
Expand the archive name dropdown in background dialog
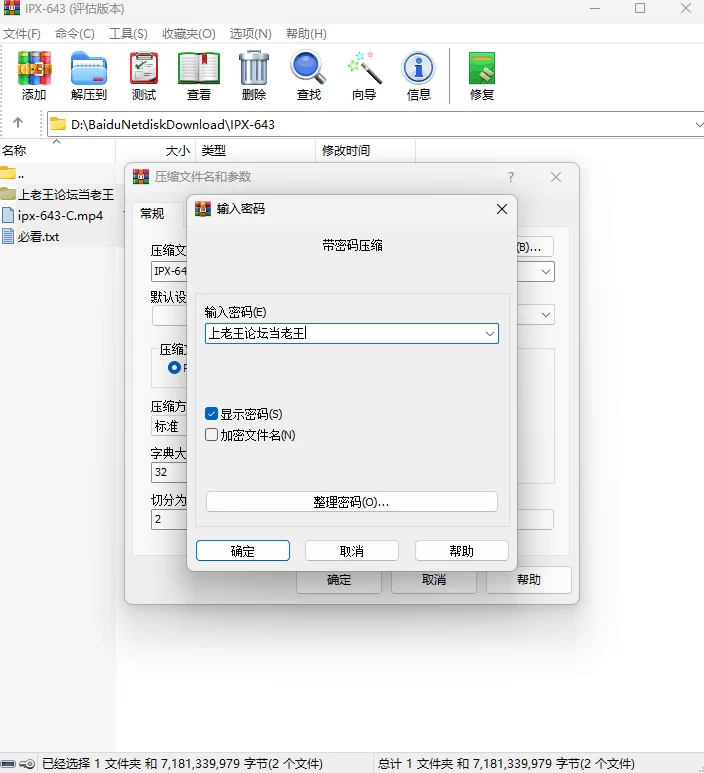(546, 272)
